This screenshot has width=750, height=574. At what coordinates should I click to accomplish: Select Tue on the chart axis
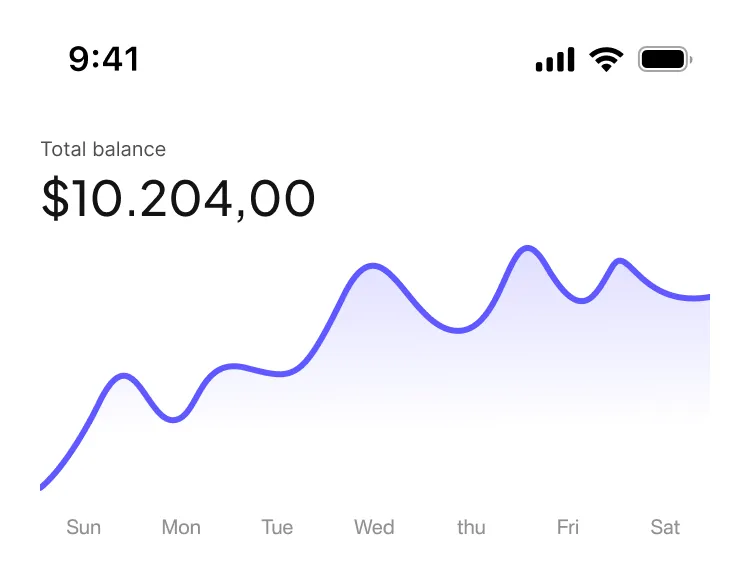click(x=277, y=527)
